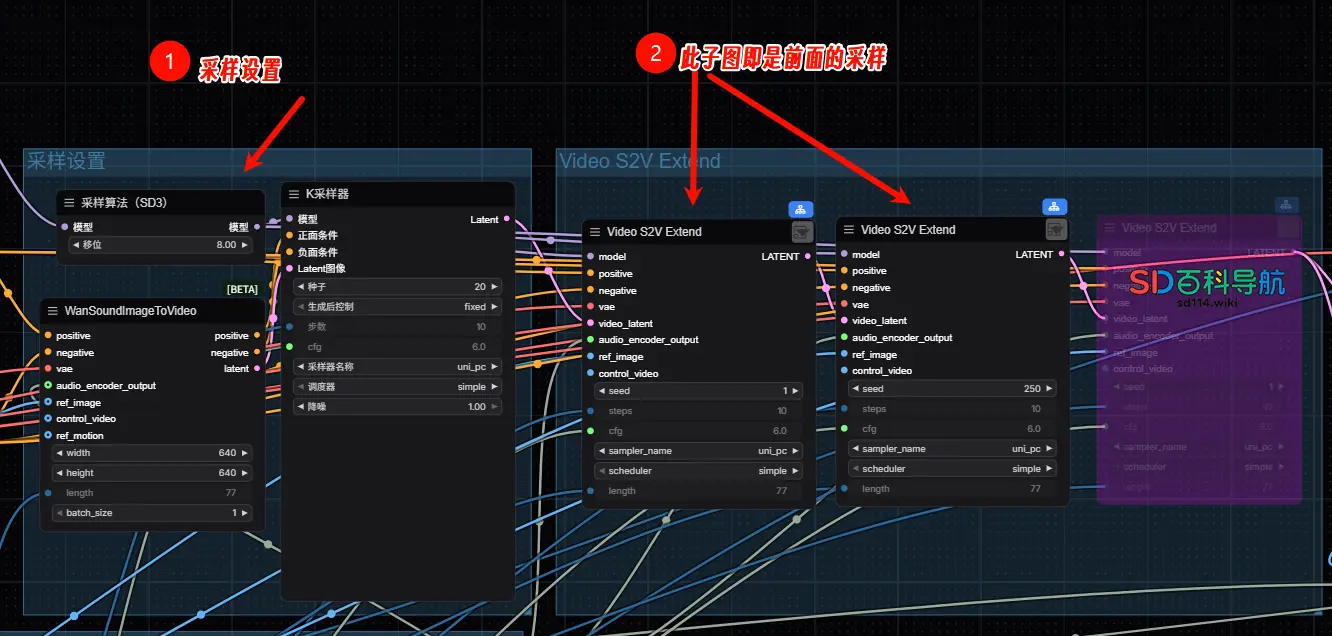Increase the width value in WanSoundImageToVideo
The height and width of the screenshot is (636, 1332).
246,453
